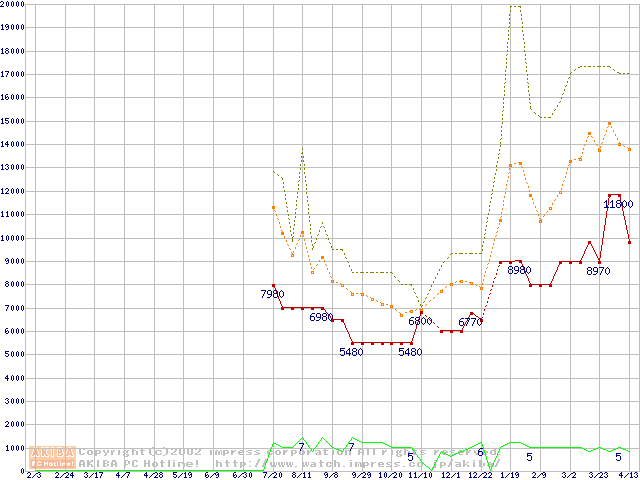Select the 6980 price label
This screenshot has height=480, width=640.
321,317
